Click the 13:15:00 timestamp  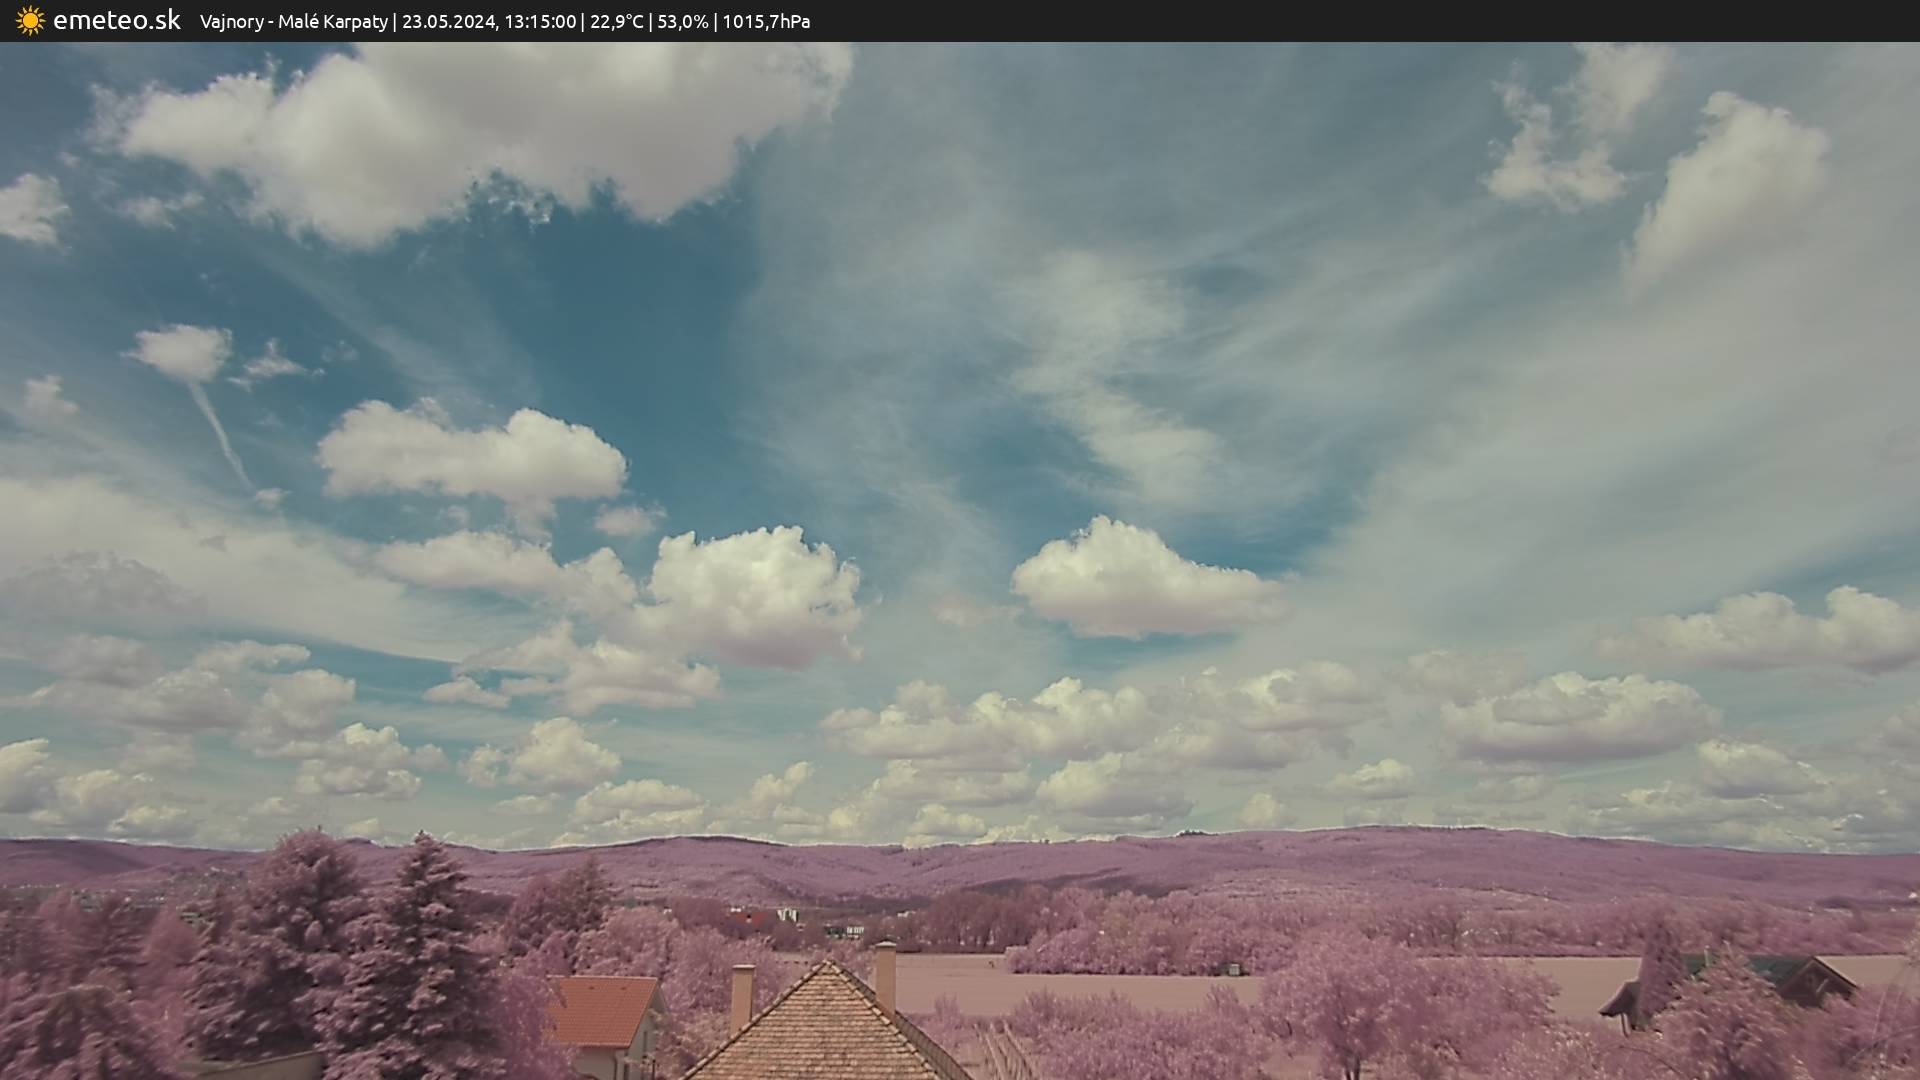[x=540, y=22]
